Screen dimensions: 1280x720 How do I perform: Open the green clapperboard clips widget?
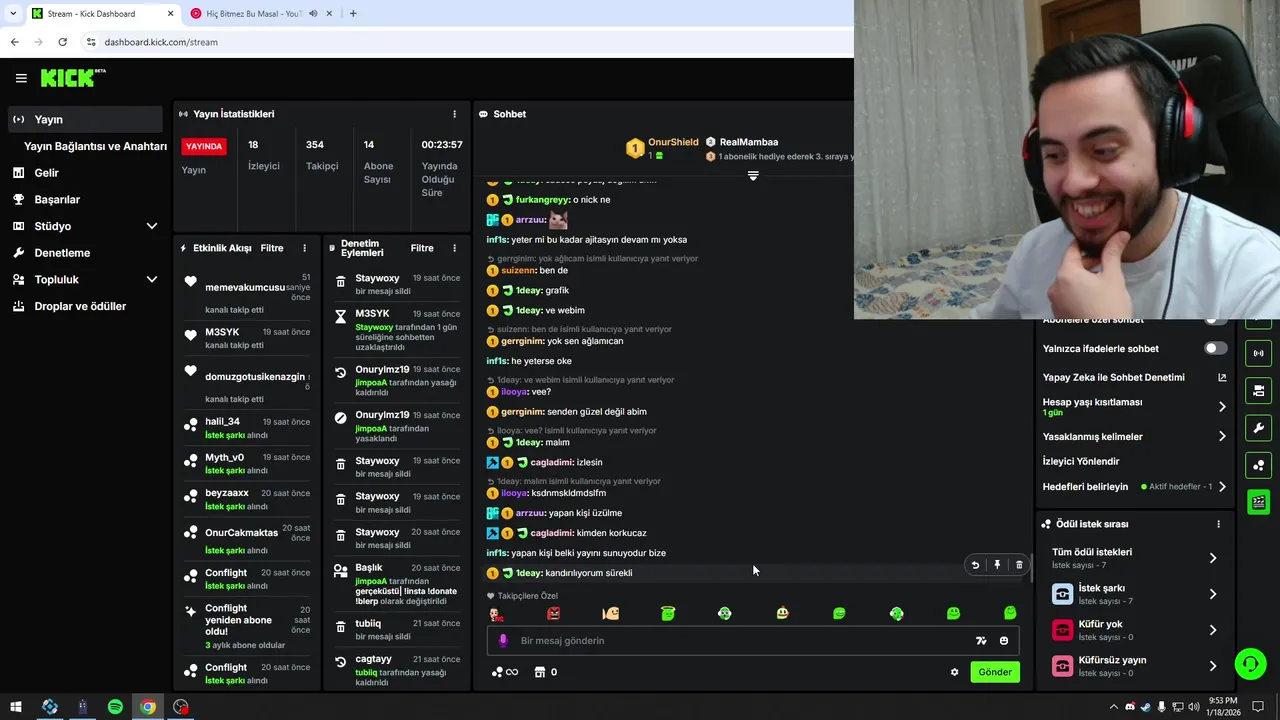point(1259,502)
